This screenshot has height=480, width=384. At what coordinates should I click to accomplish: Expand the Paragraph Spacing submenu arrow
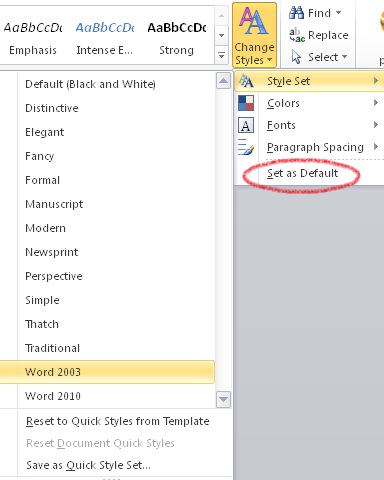[x=376, y=147]
